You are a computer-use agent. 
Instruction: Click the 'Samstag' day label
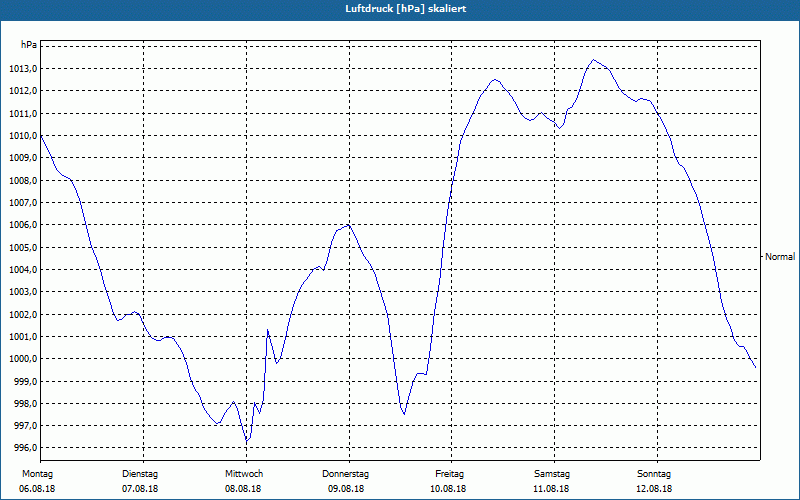click(552, 474)
